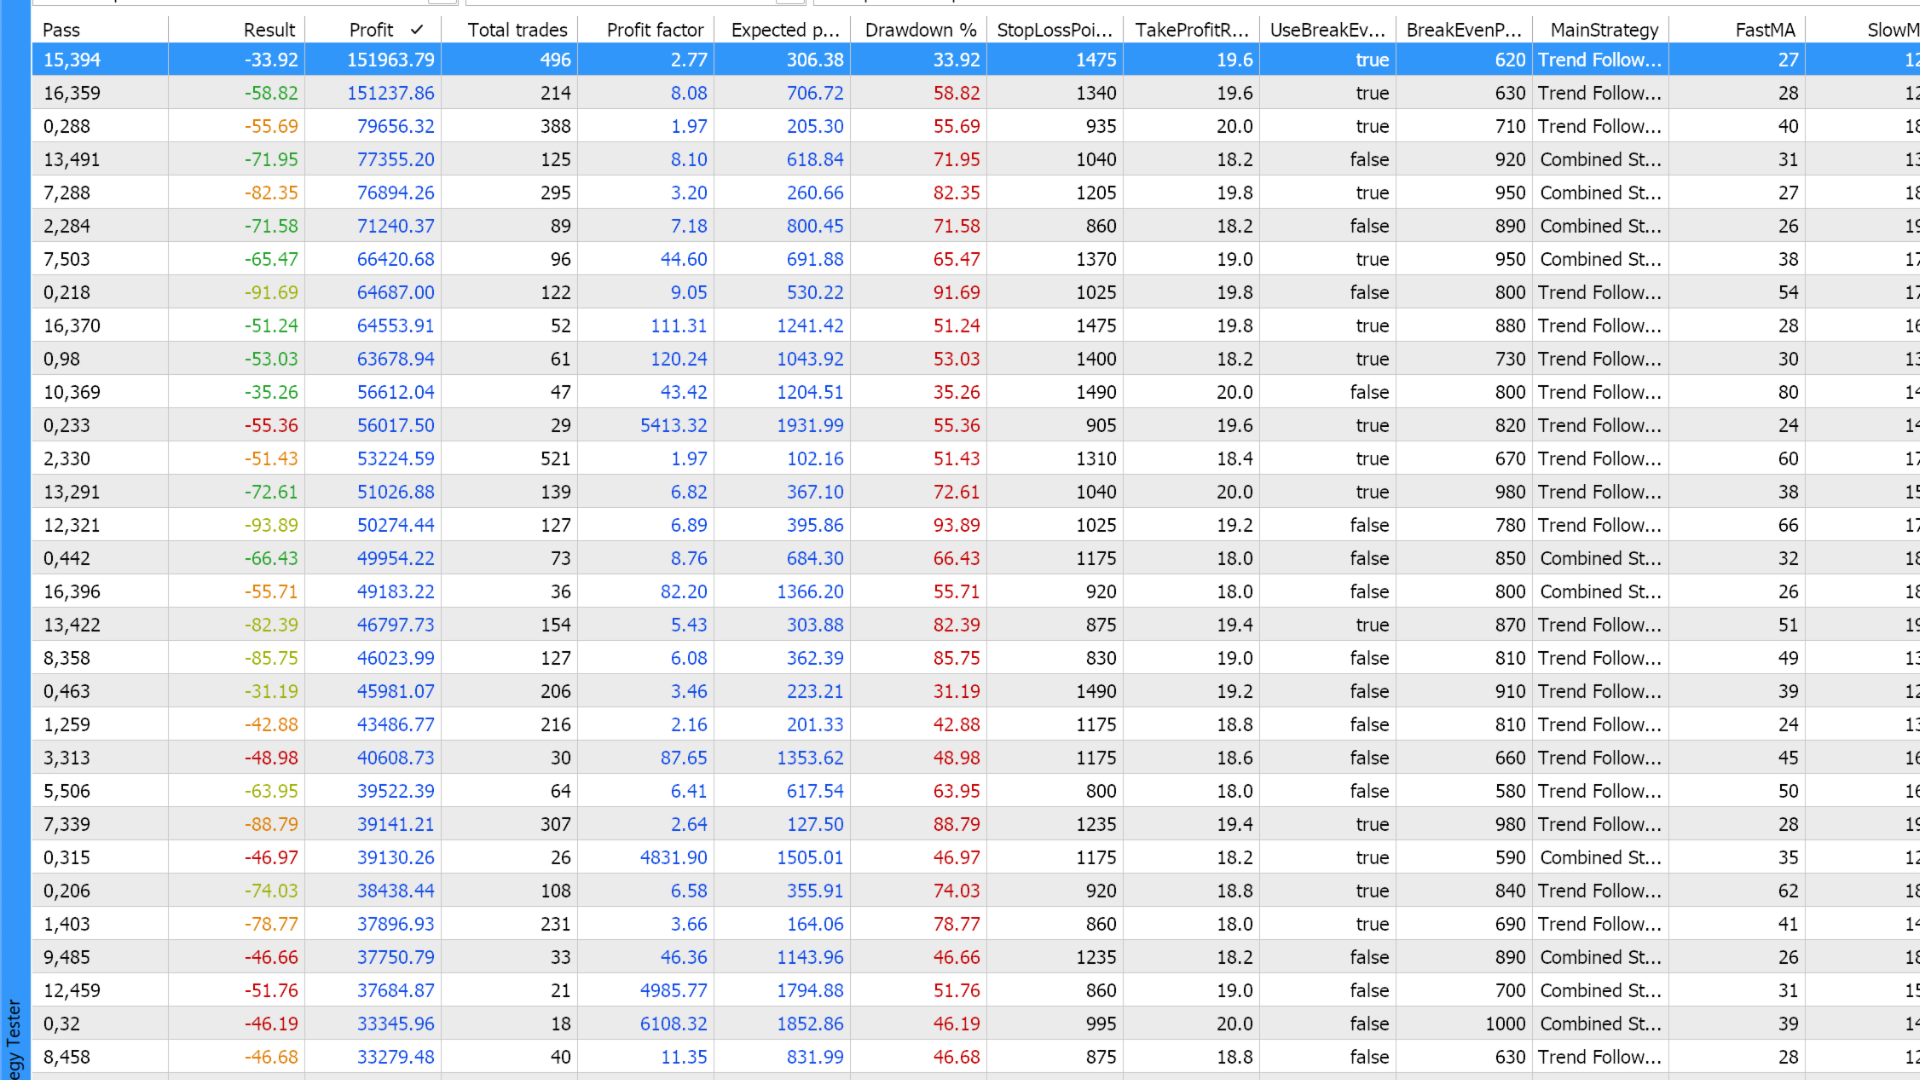Click the UseBreakEven column header
1920x1080 pixels.
pos(1327,30)
